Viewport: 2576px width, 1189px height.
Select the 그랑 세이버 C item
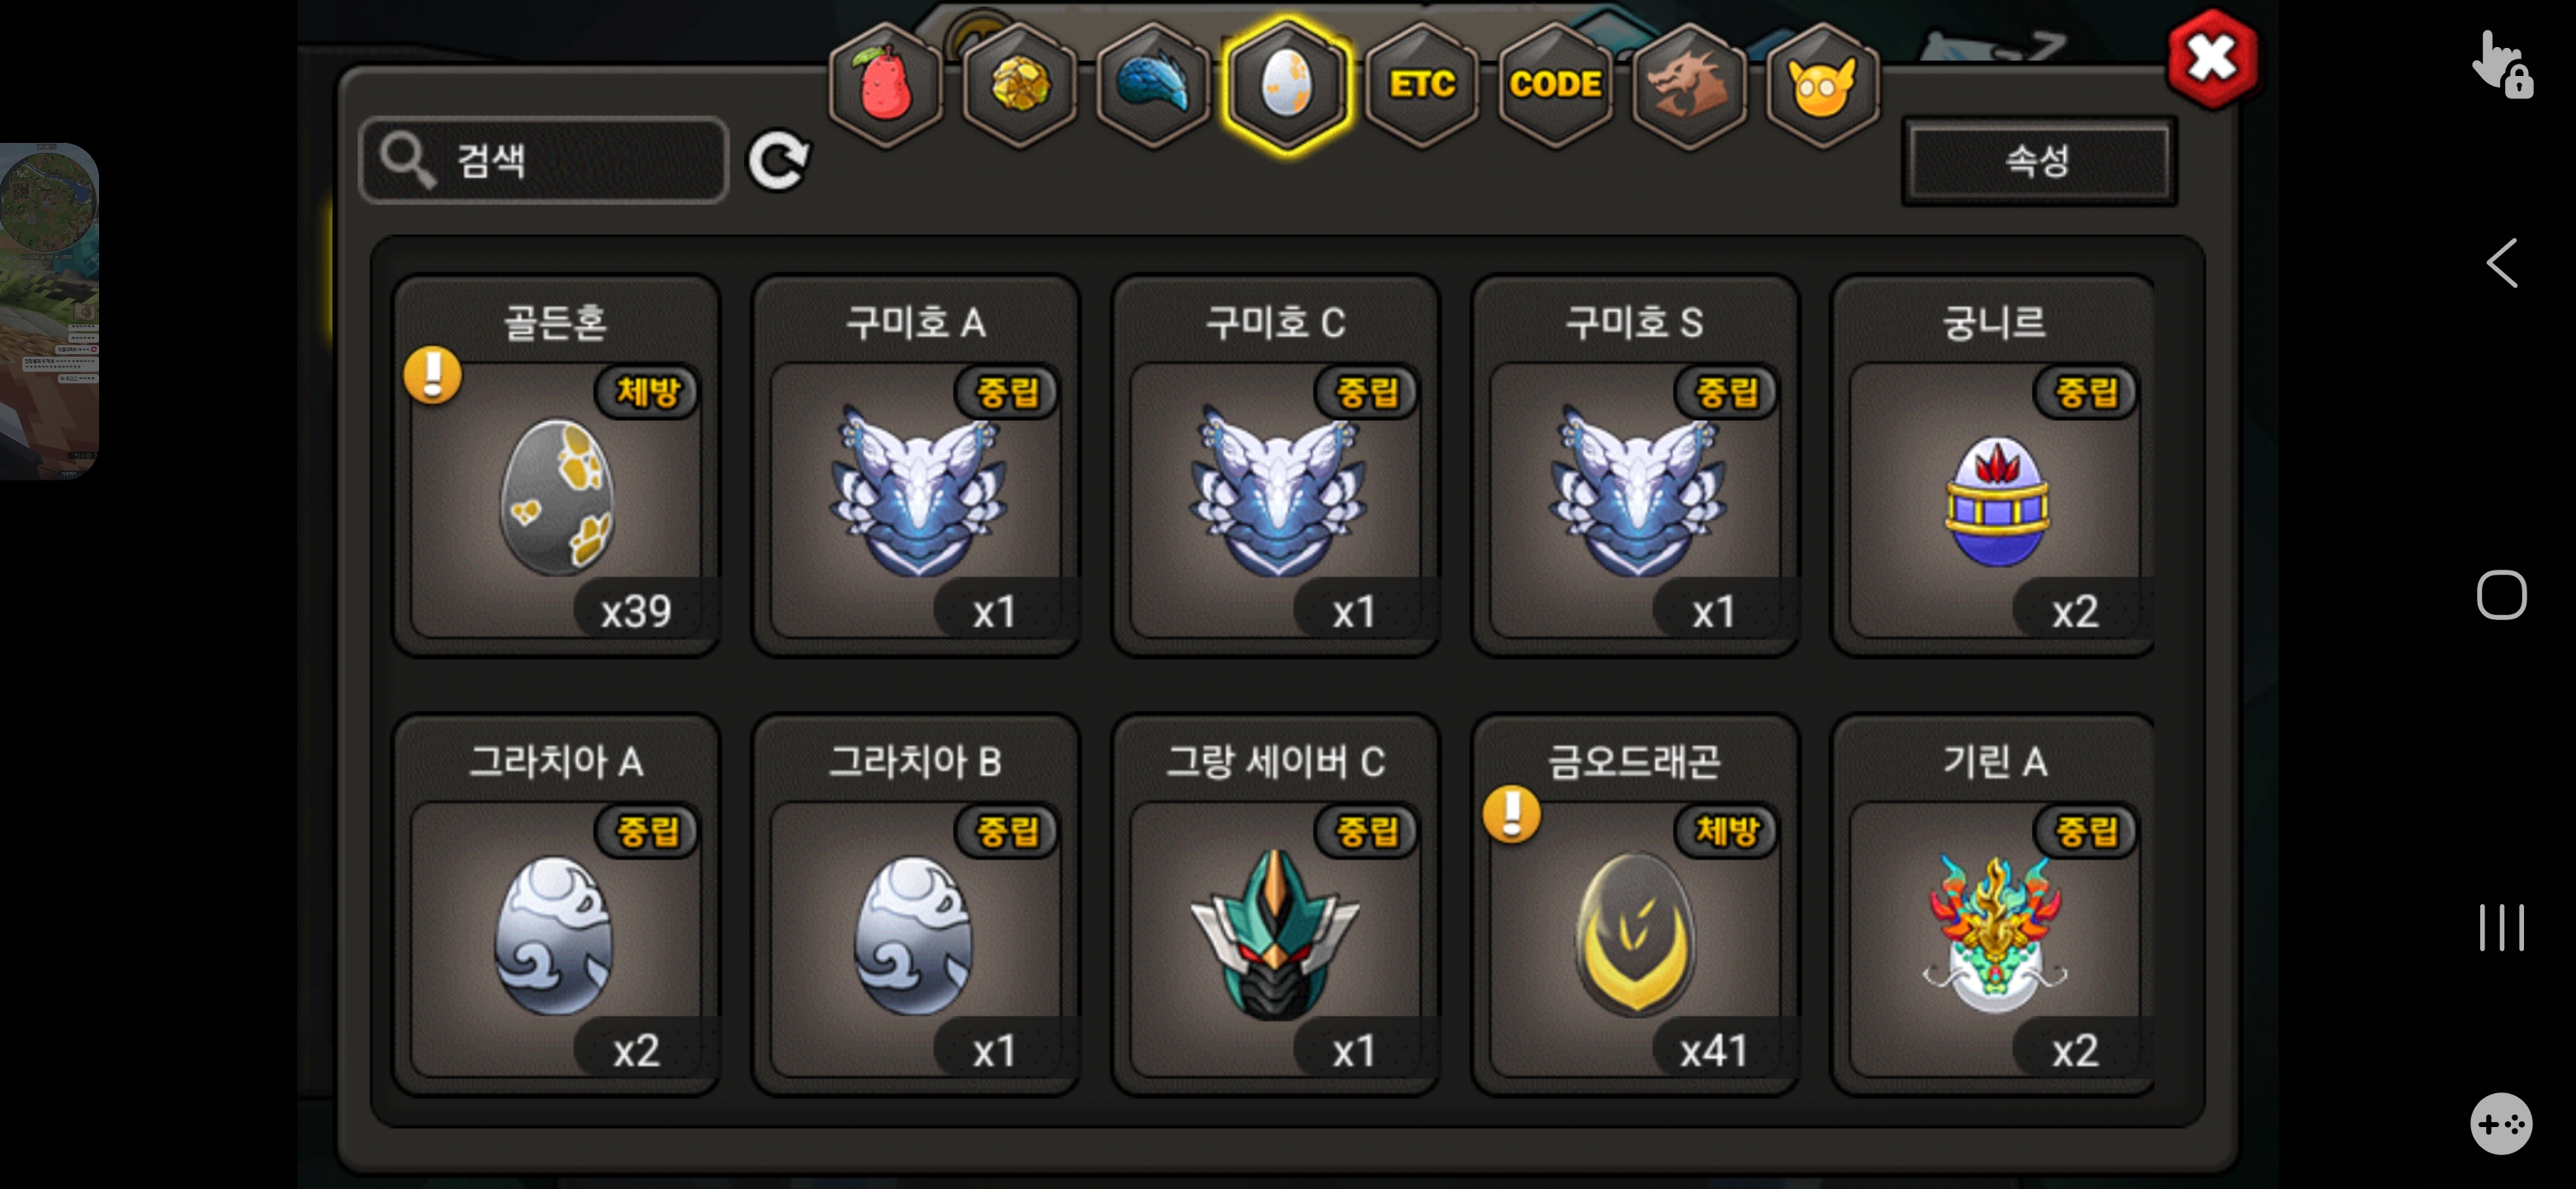click(1275, 905)
